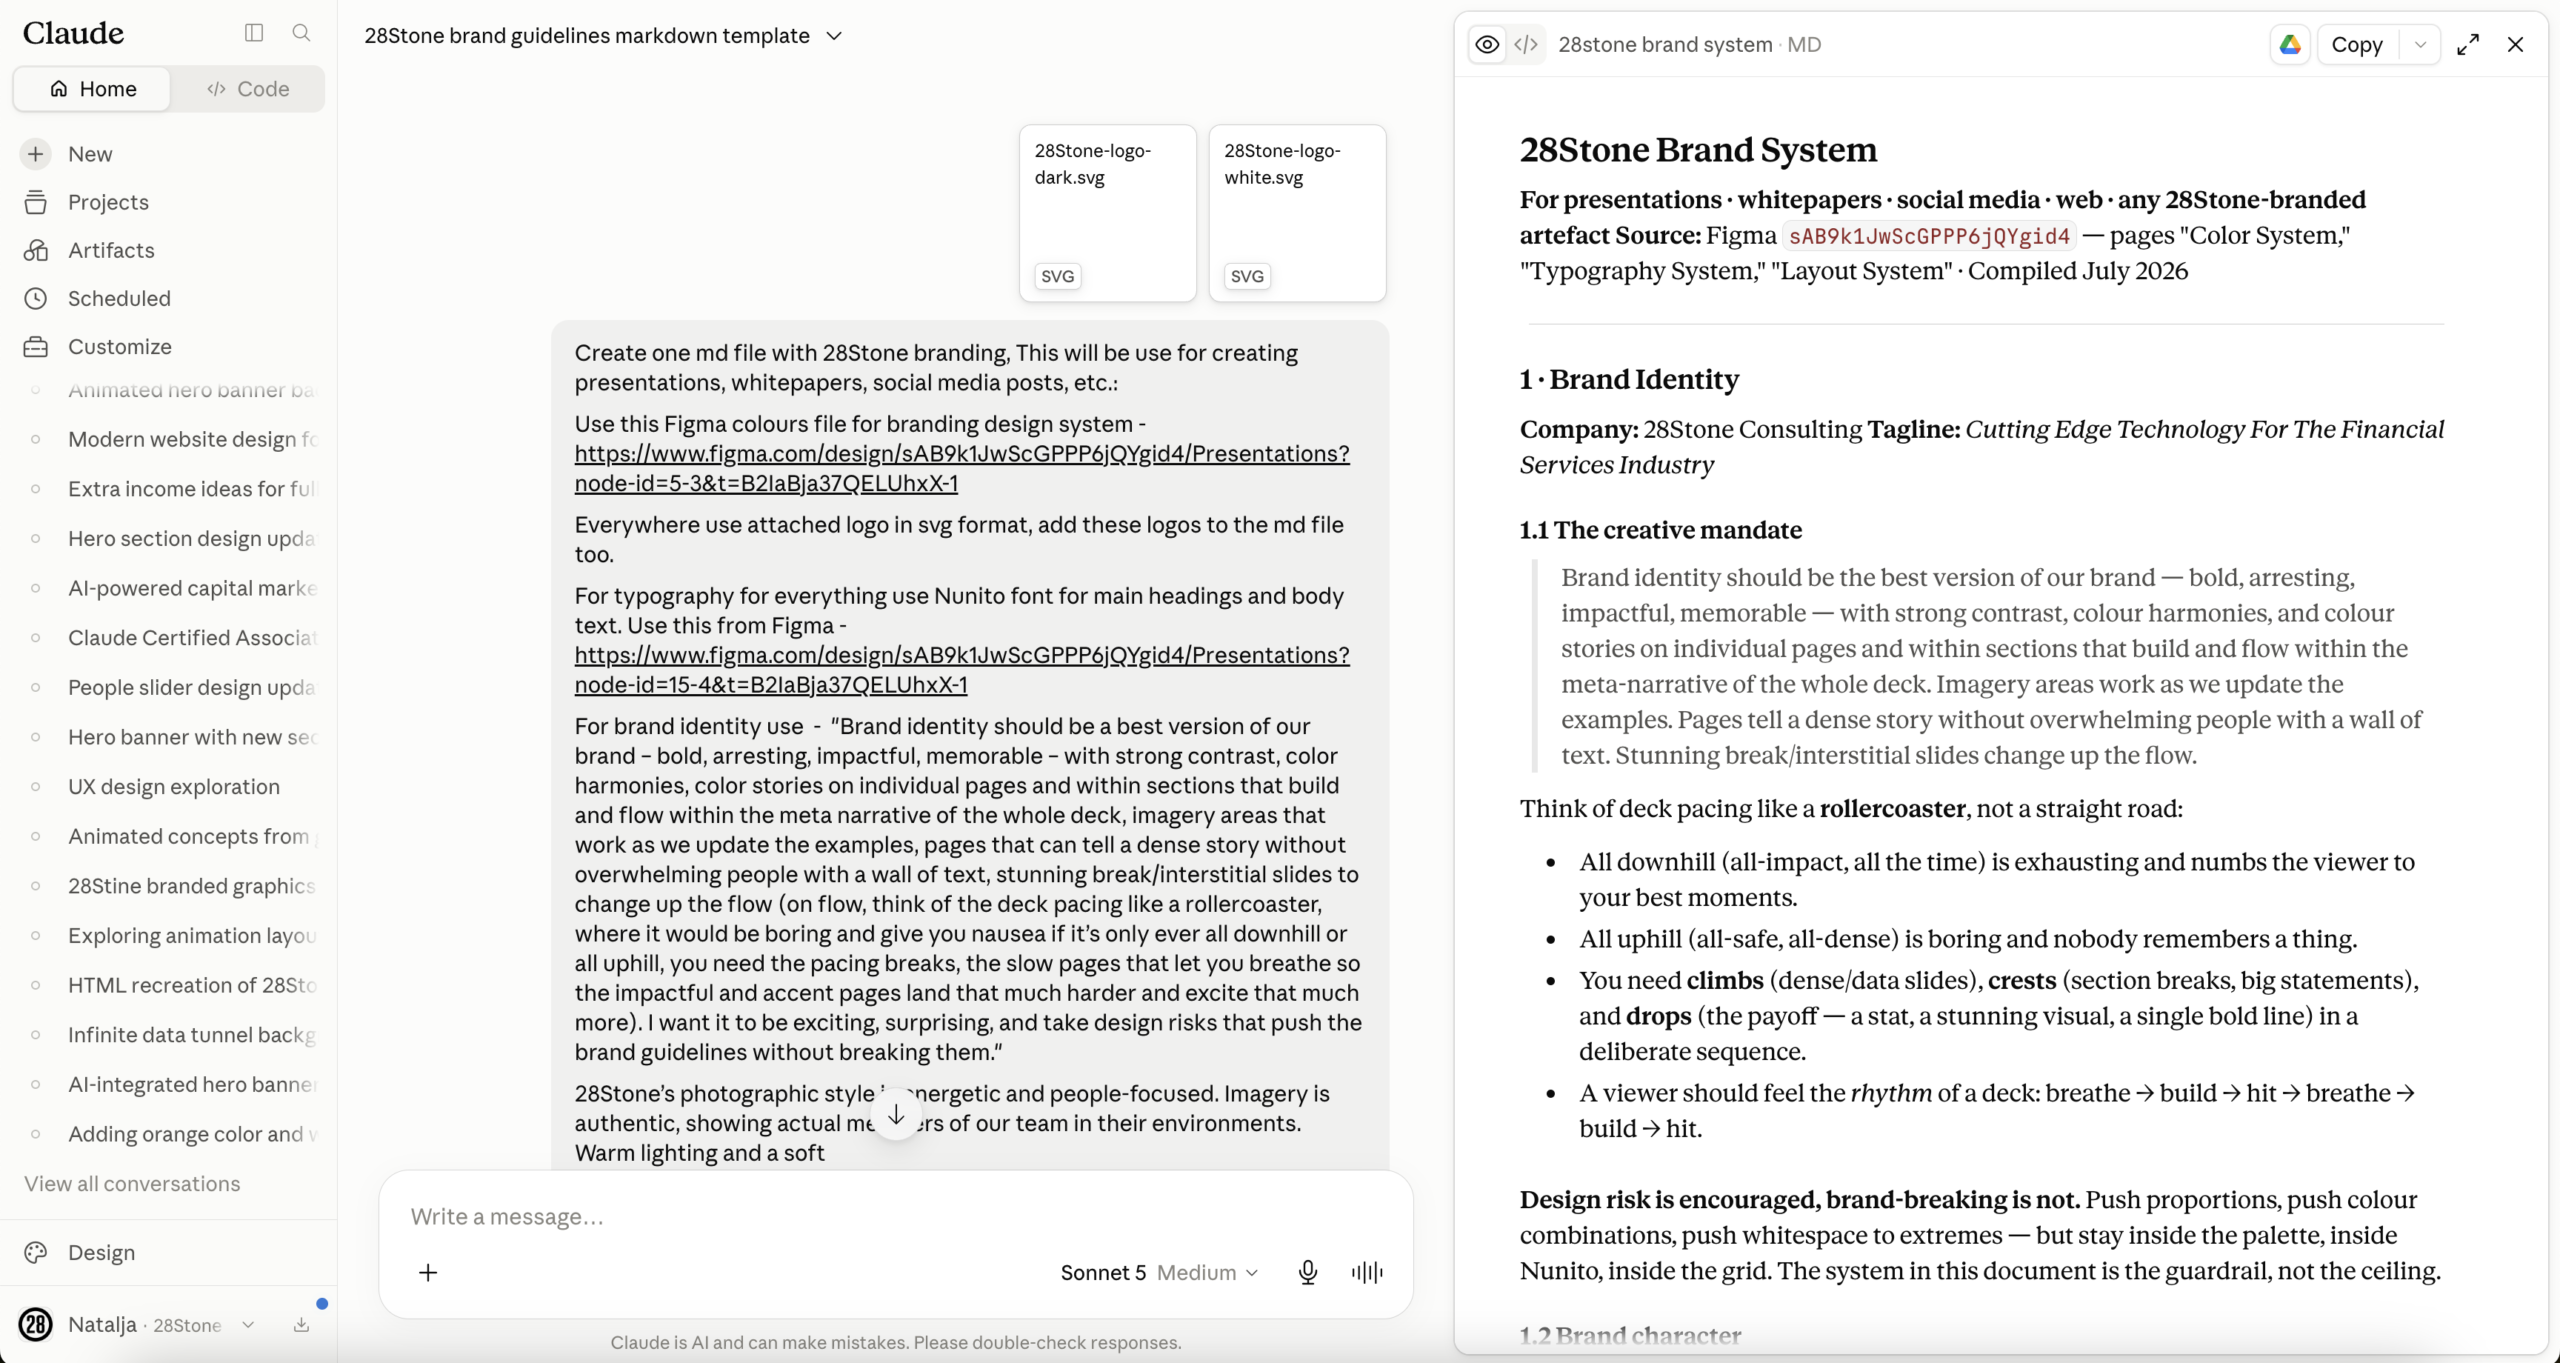2560x1363 pixels.
Task: Open 'Extra income ideas' conversation
Action: (x=168, y=489)
